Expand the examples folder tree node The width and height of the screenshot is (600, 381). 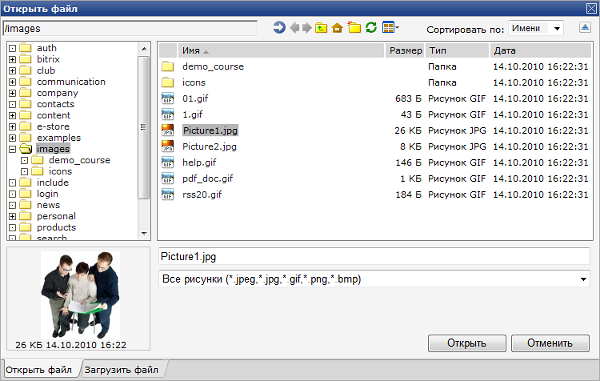pos(13,138)
